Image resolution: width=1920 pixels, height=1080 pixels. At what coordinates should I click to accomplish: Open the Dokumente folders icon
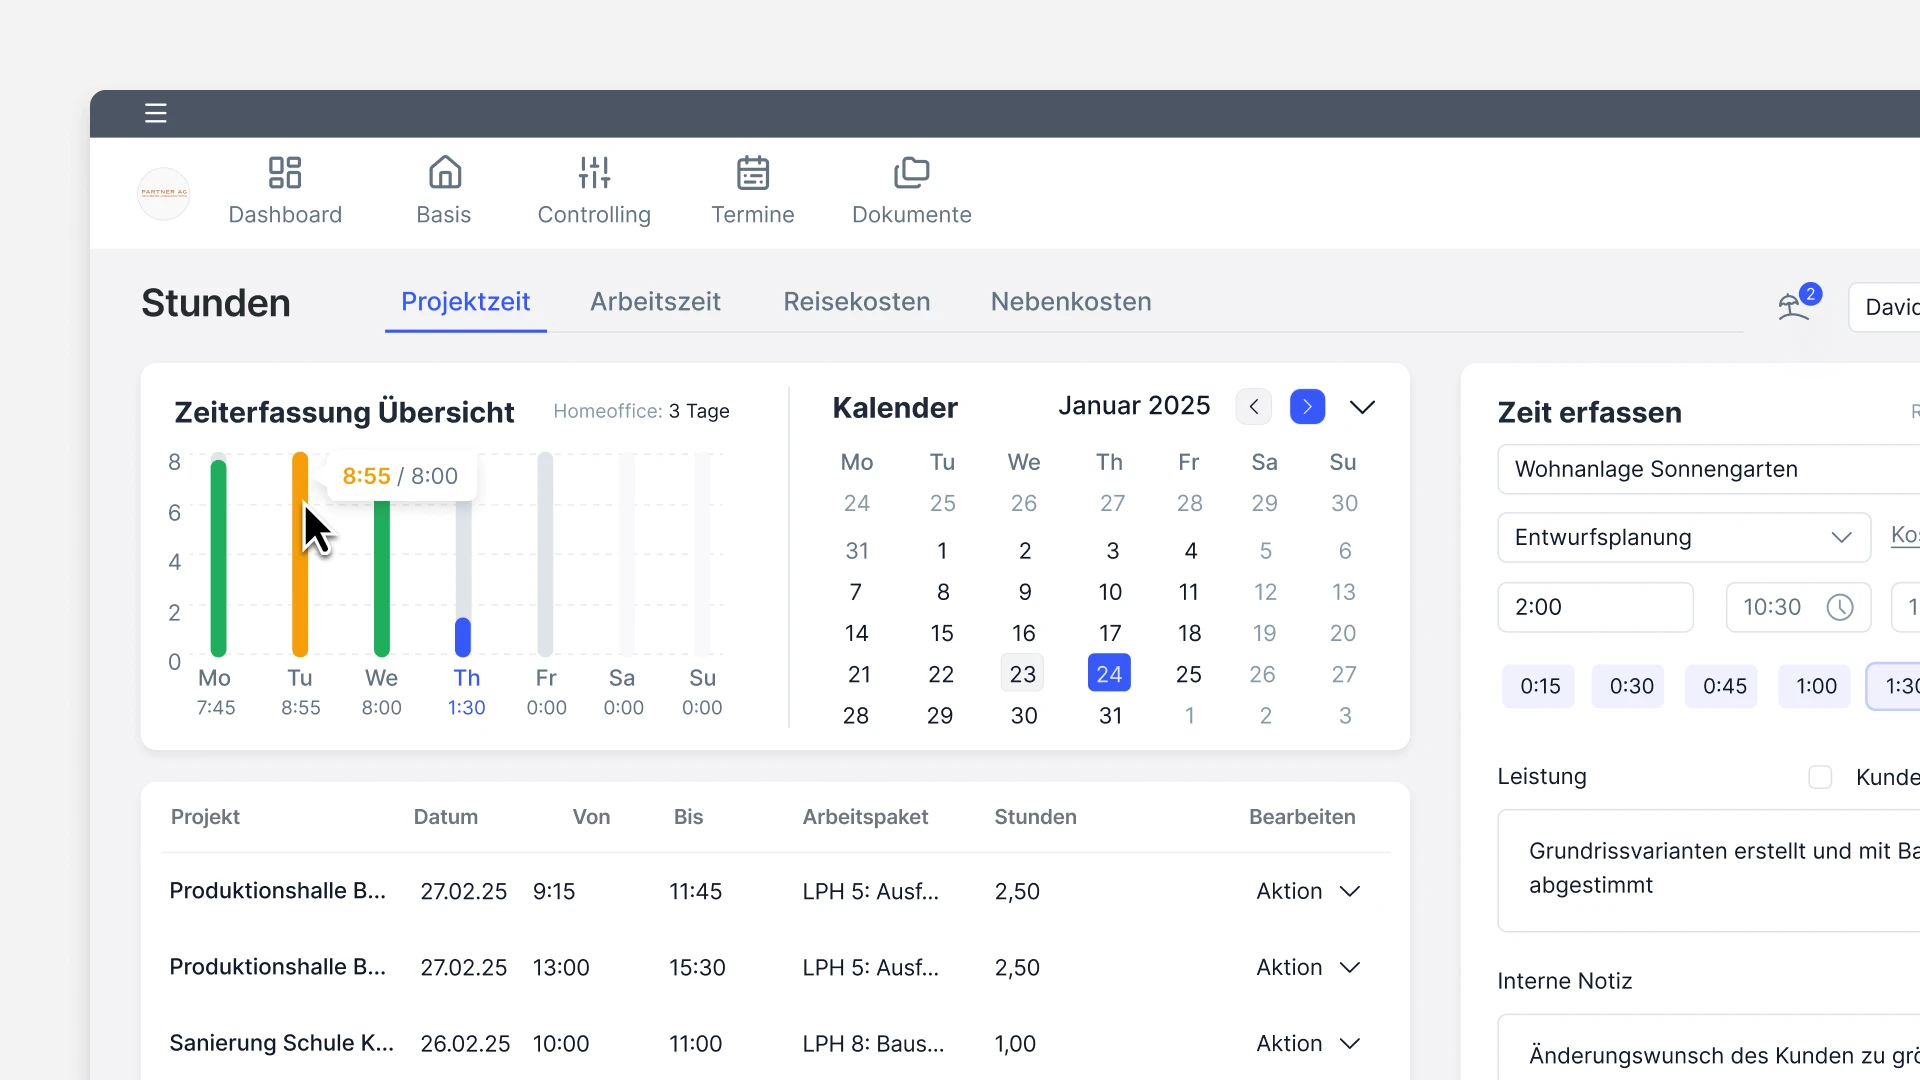pyautogui.click(x=911, y=172)
